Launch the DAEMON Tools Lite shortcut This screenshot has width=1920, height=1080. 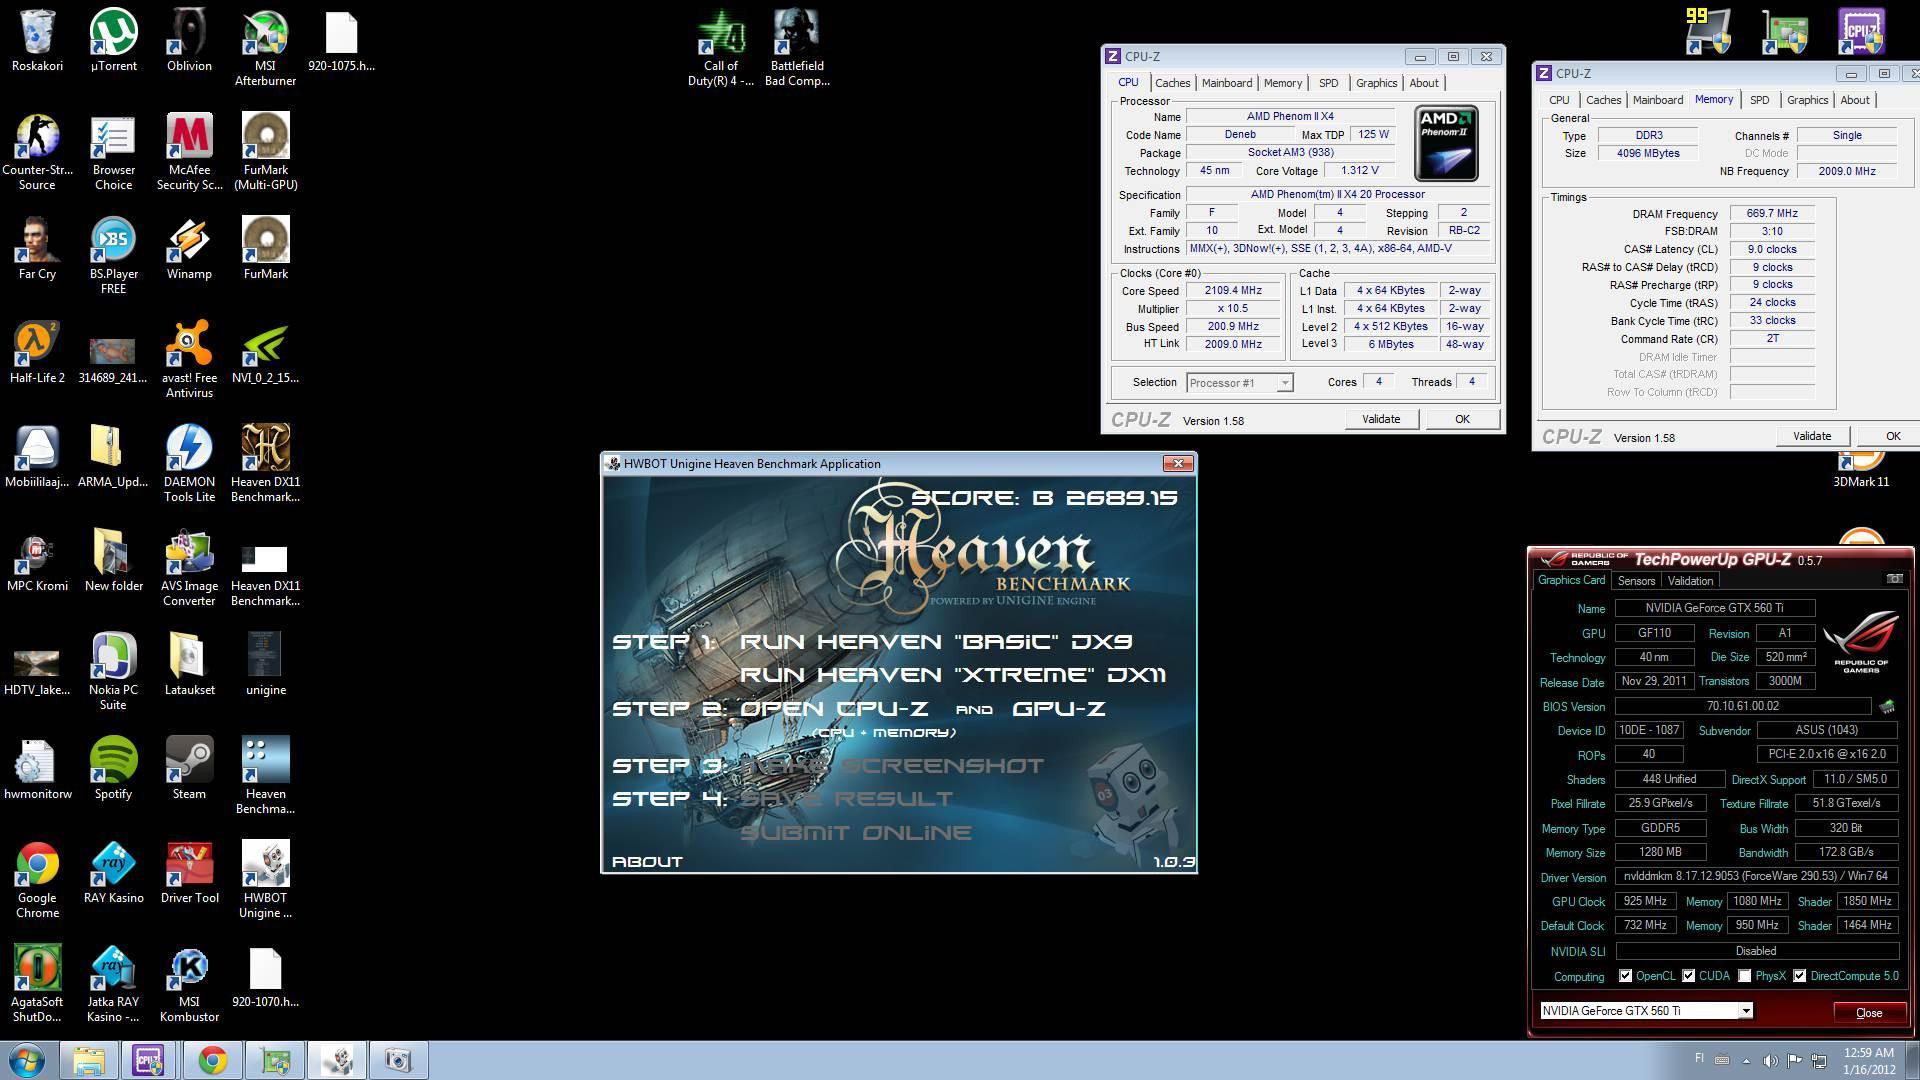click(189, 464)
